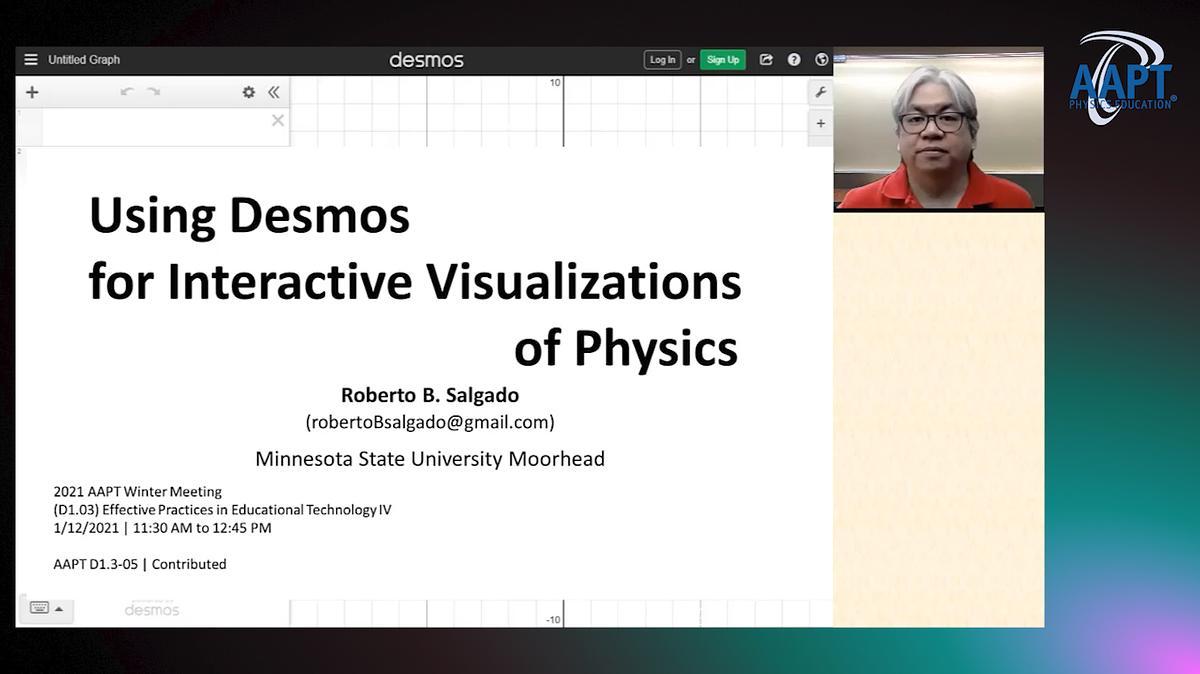Click the presenter webcam thumbnail
1200x674 pixels.
(x=938, y=129)
